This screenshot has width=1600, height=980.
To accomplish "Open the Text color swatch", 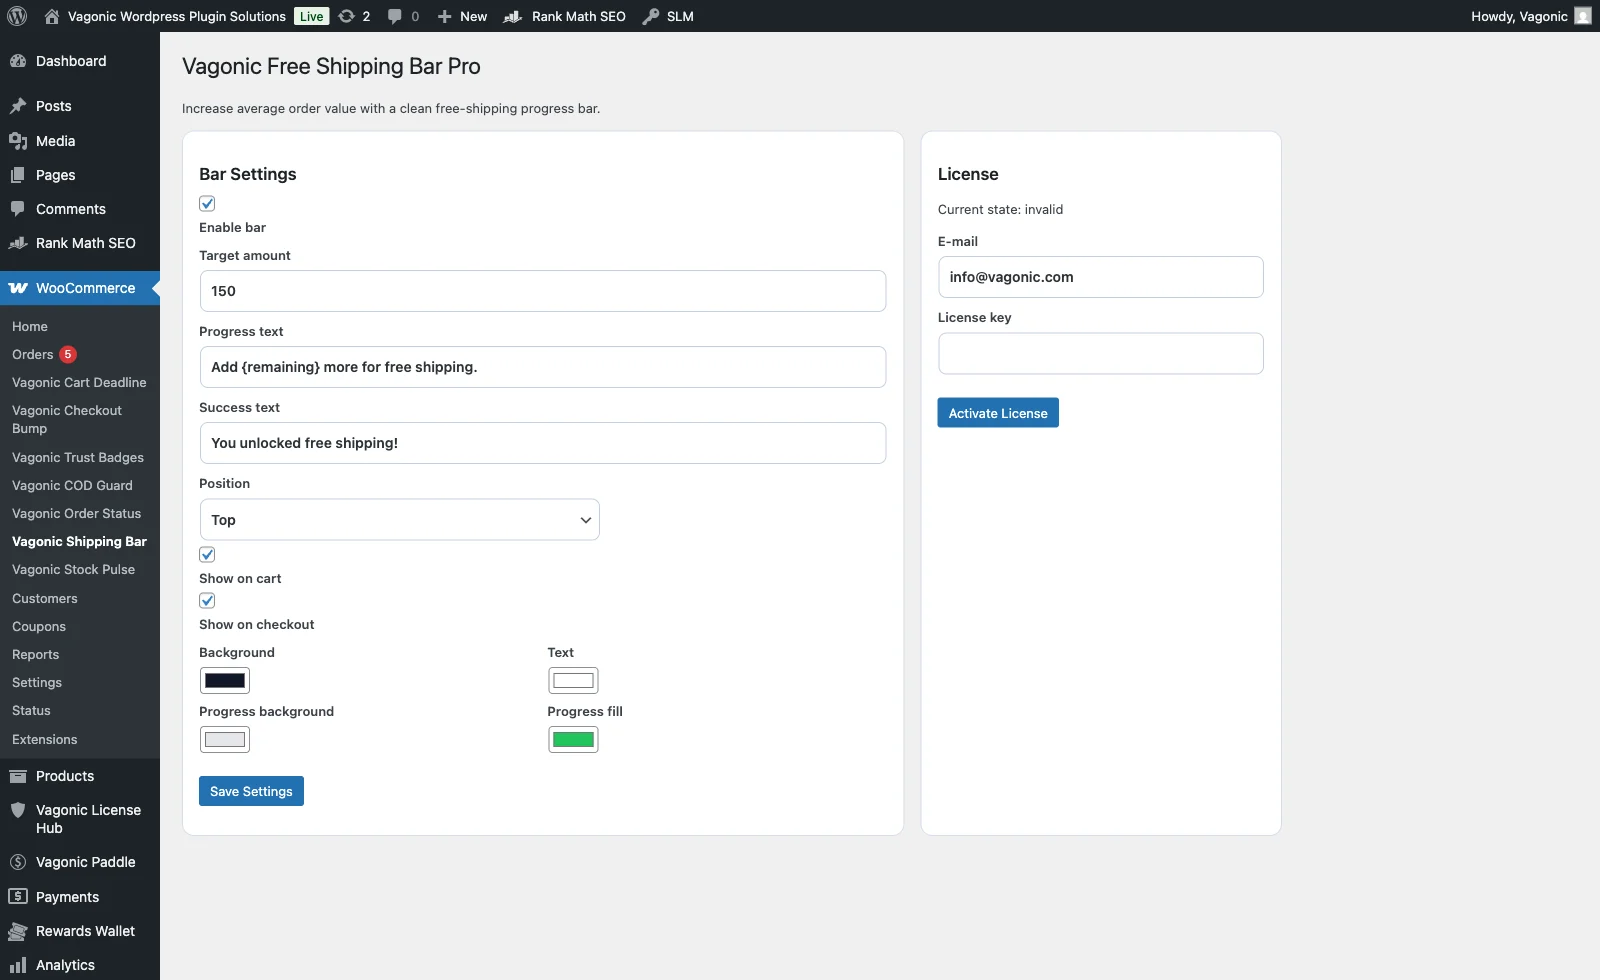I will click(x=573, y=681).
